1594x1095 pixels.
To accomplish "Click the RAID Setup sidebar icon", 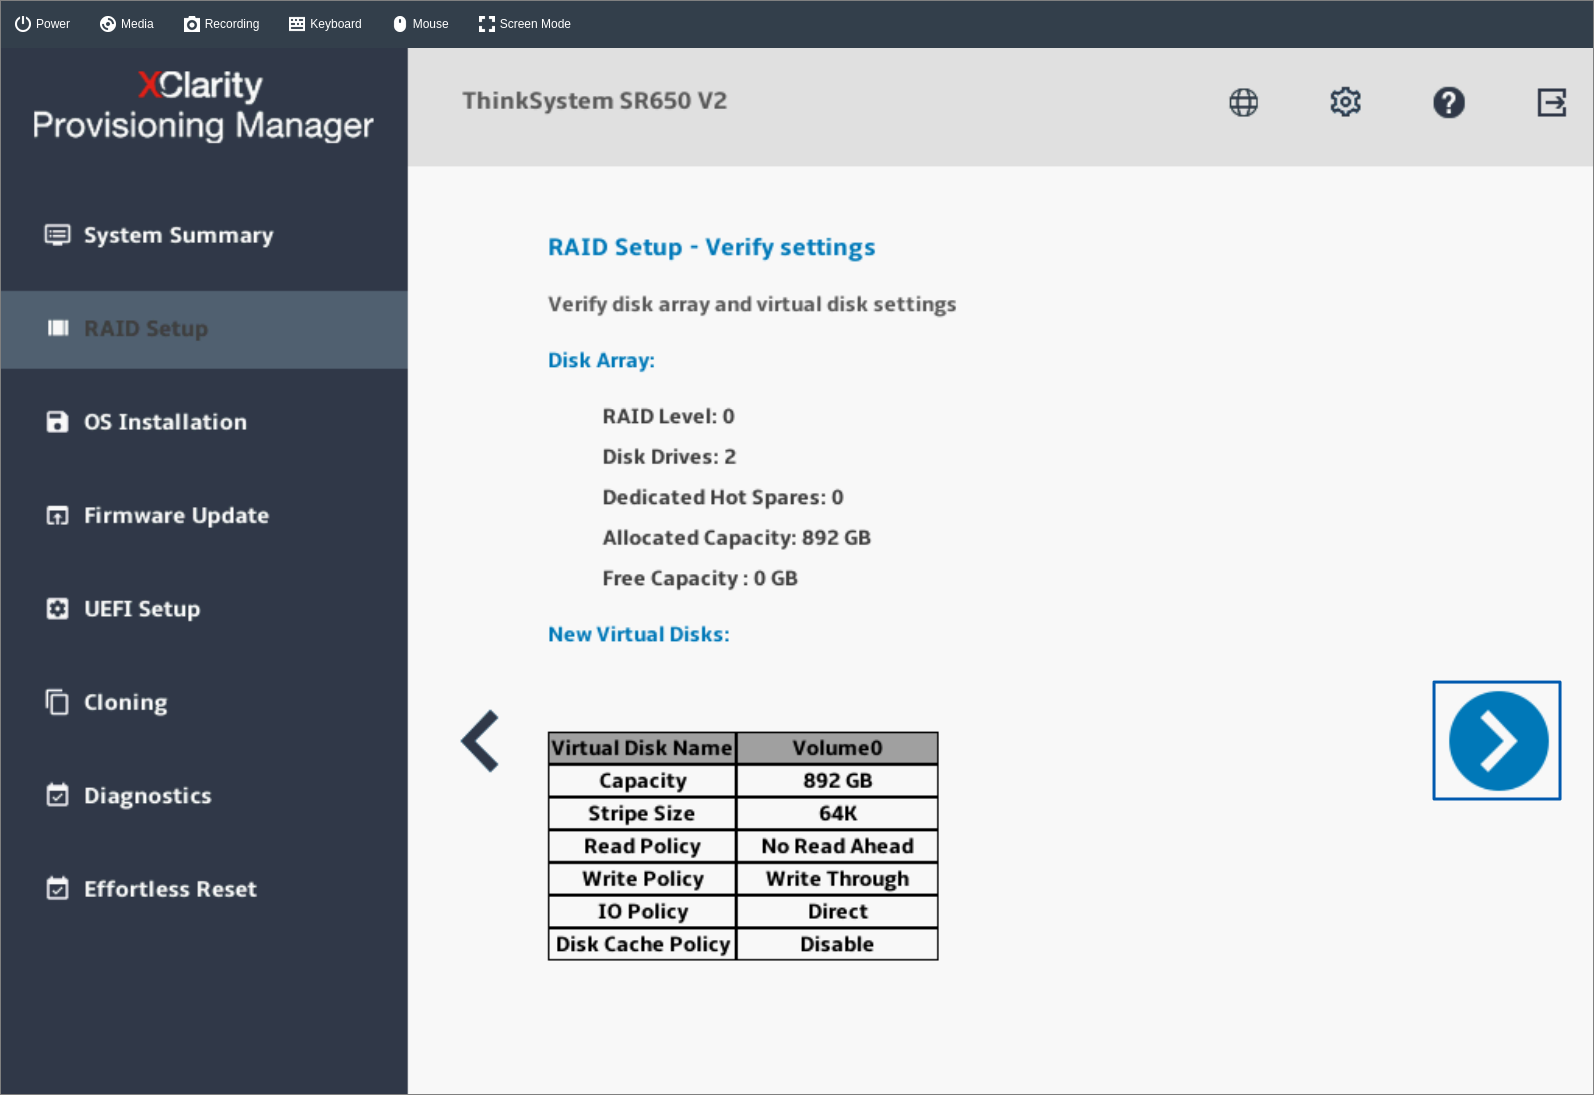I will [58, 328].
